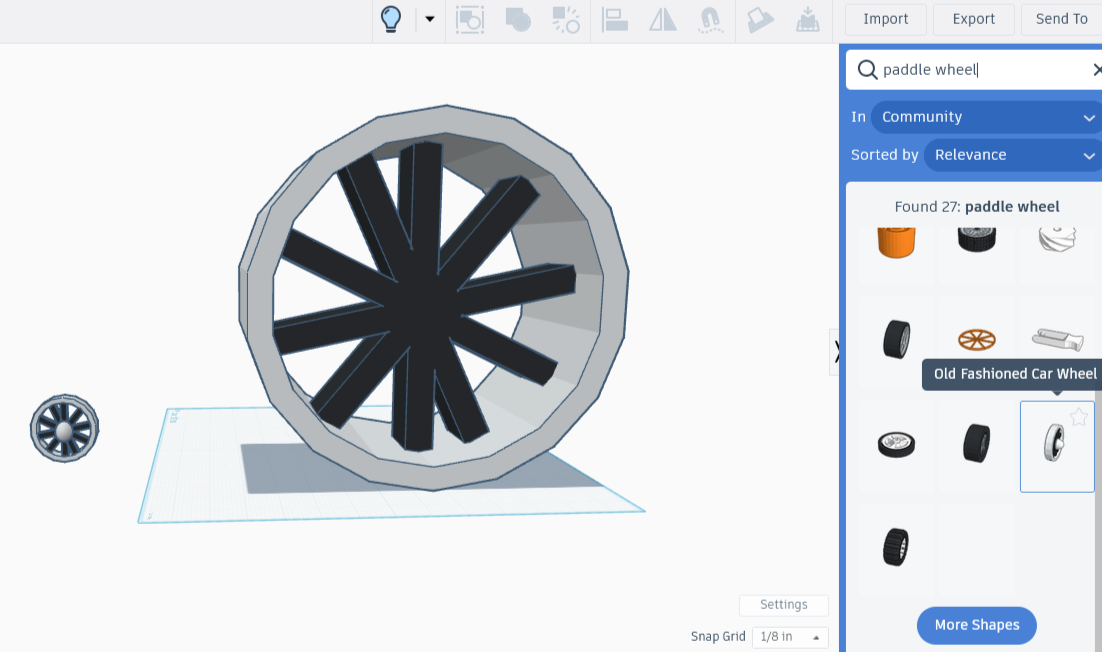Favorite the Old Fashioned Car Wheel star

pyautogui.click(x=1079, y=417)
